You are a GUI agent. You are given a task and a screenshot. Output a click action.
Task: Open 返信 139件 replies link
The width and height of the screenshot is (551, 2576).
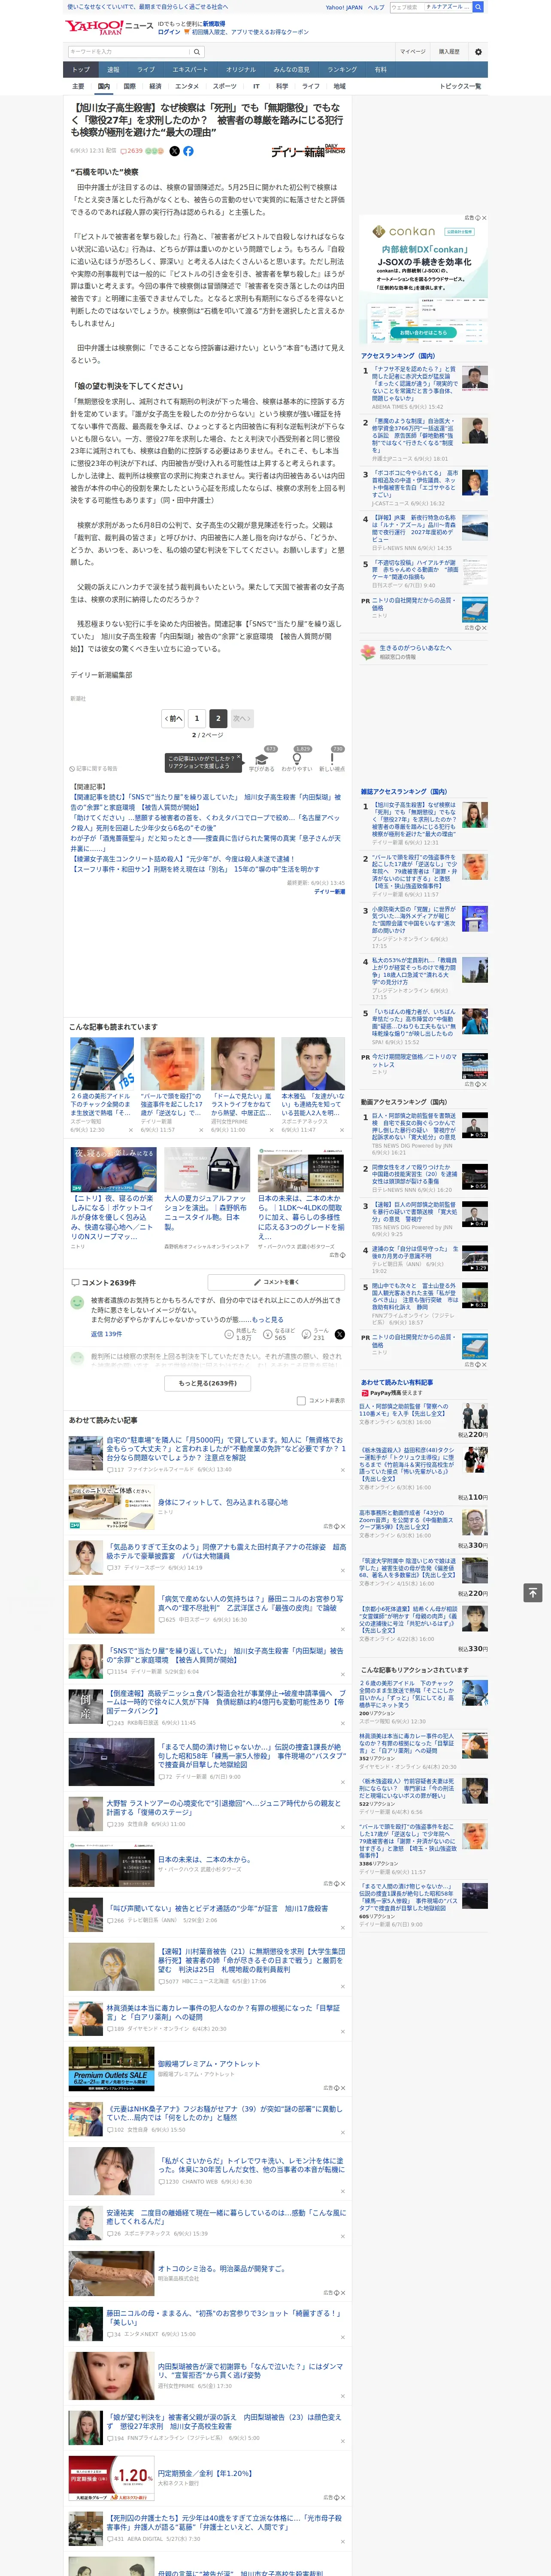point(106,1334)
